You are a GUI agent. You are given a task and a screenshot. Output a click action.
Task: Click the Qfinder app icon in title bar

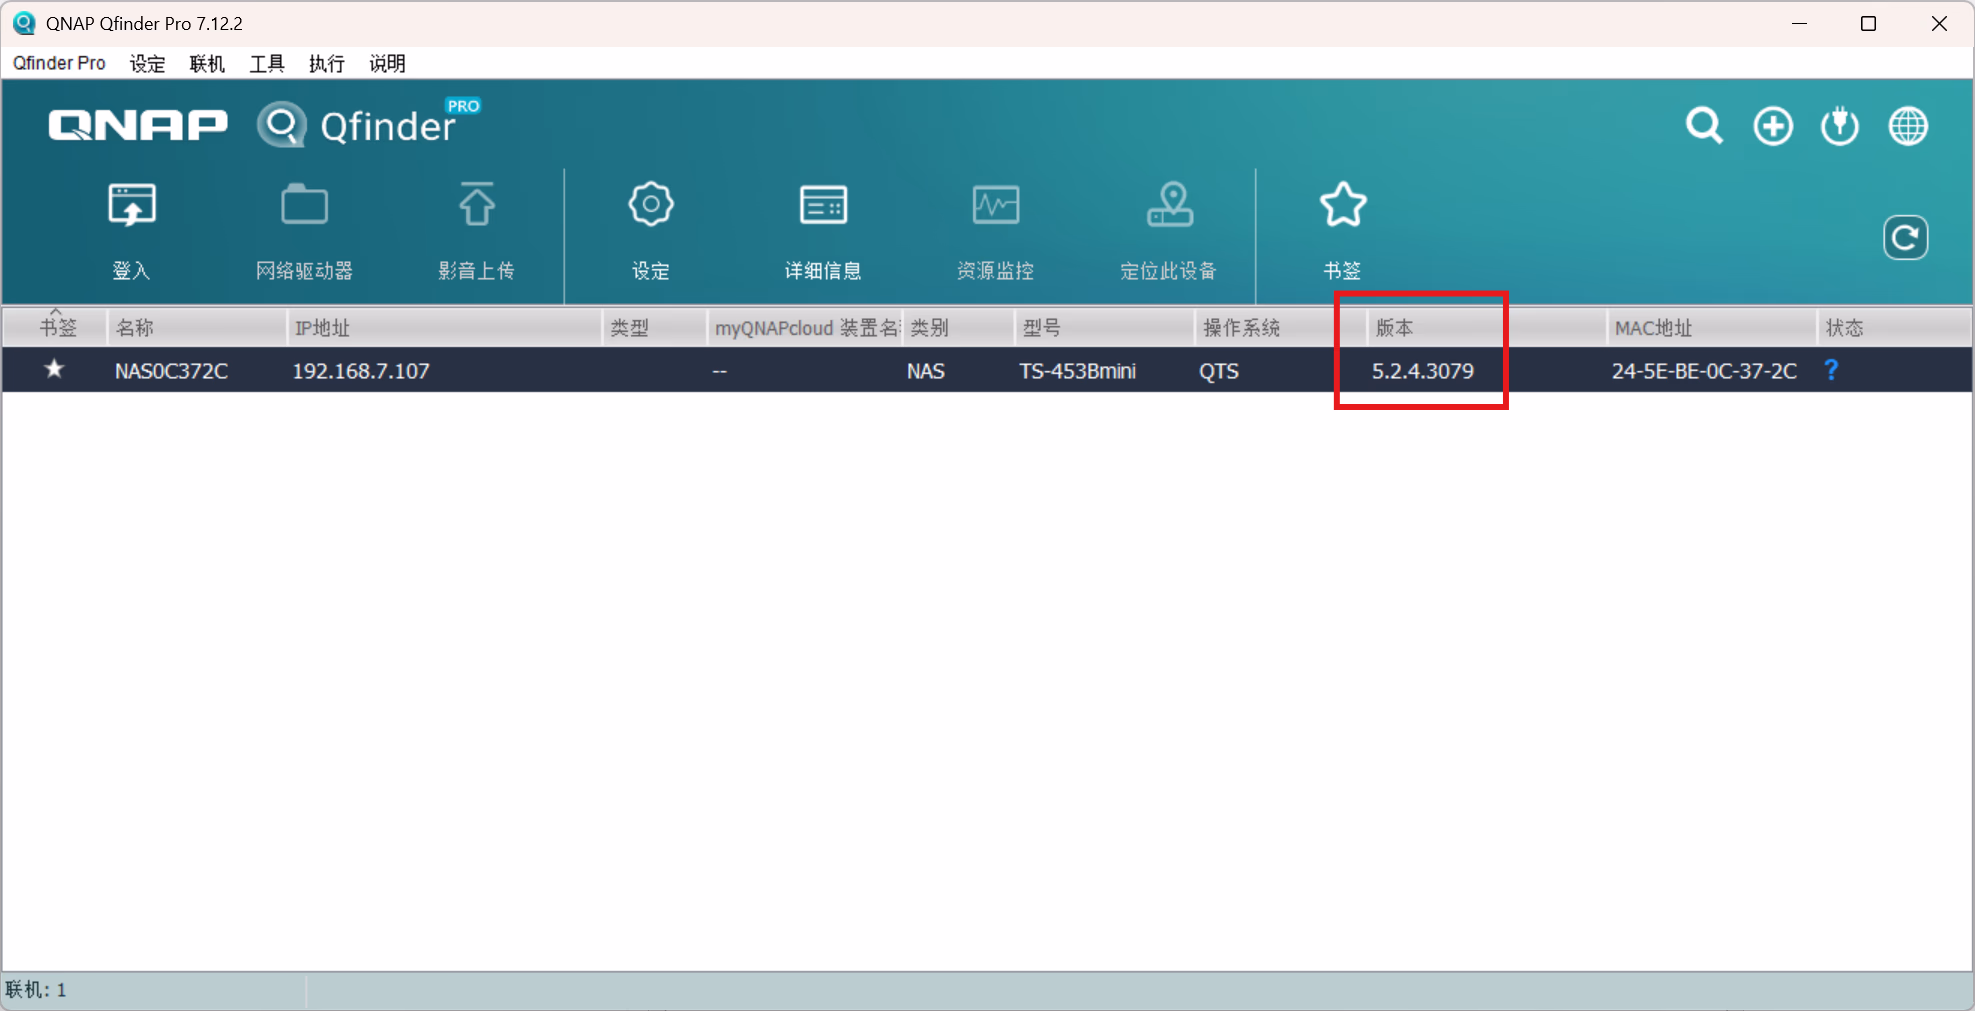[x=24, y=23]
